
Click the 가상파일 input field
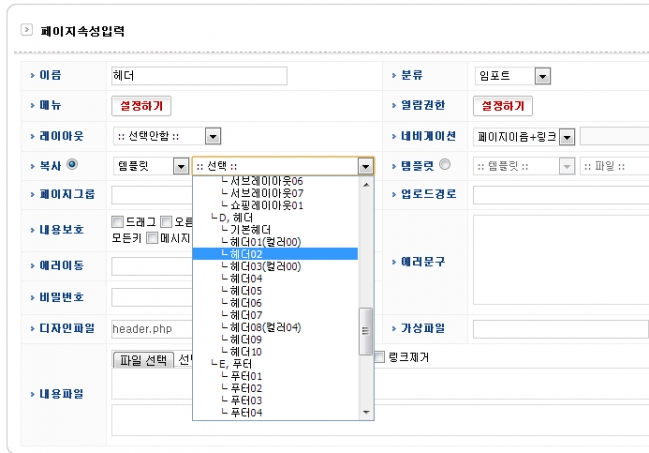561,329
